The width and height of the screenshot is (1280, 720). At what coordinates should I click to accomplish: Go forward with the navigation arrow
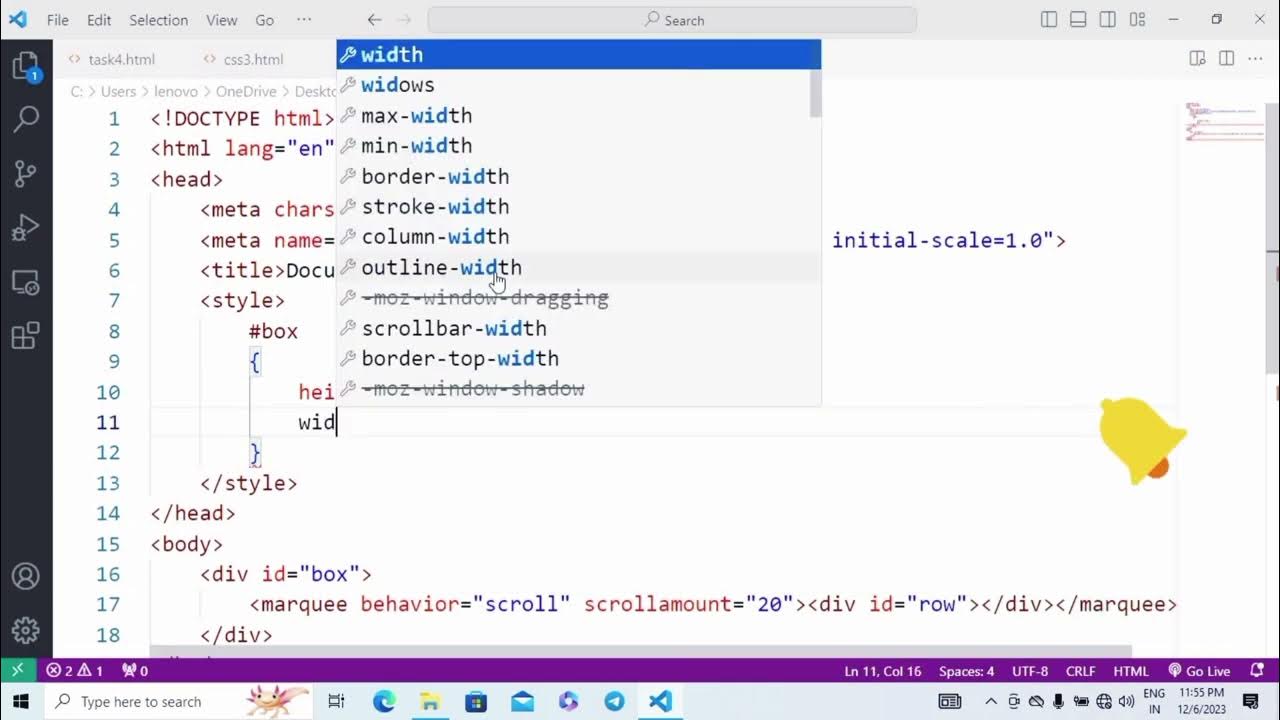pos(404,20)
